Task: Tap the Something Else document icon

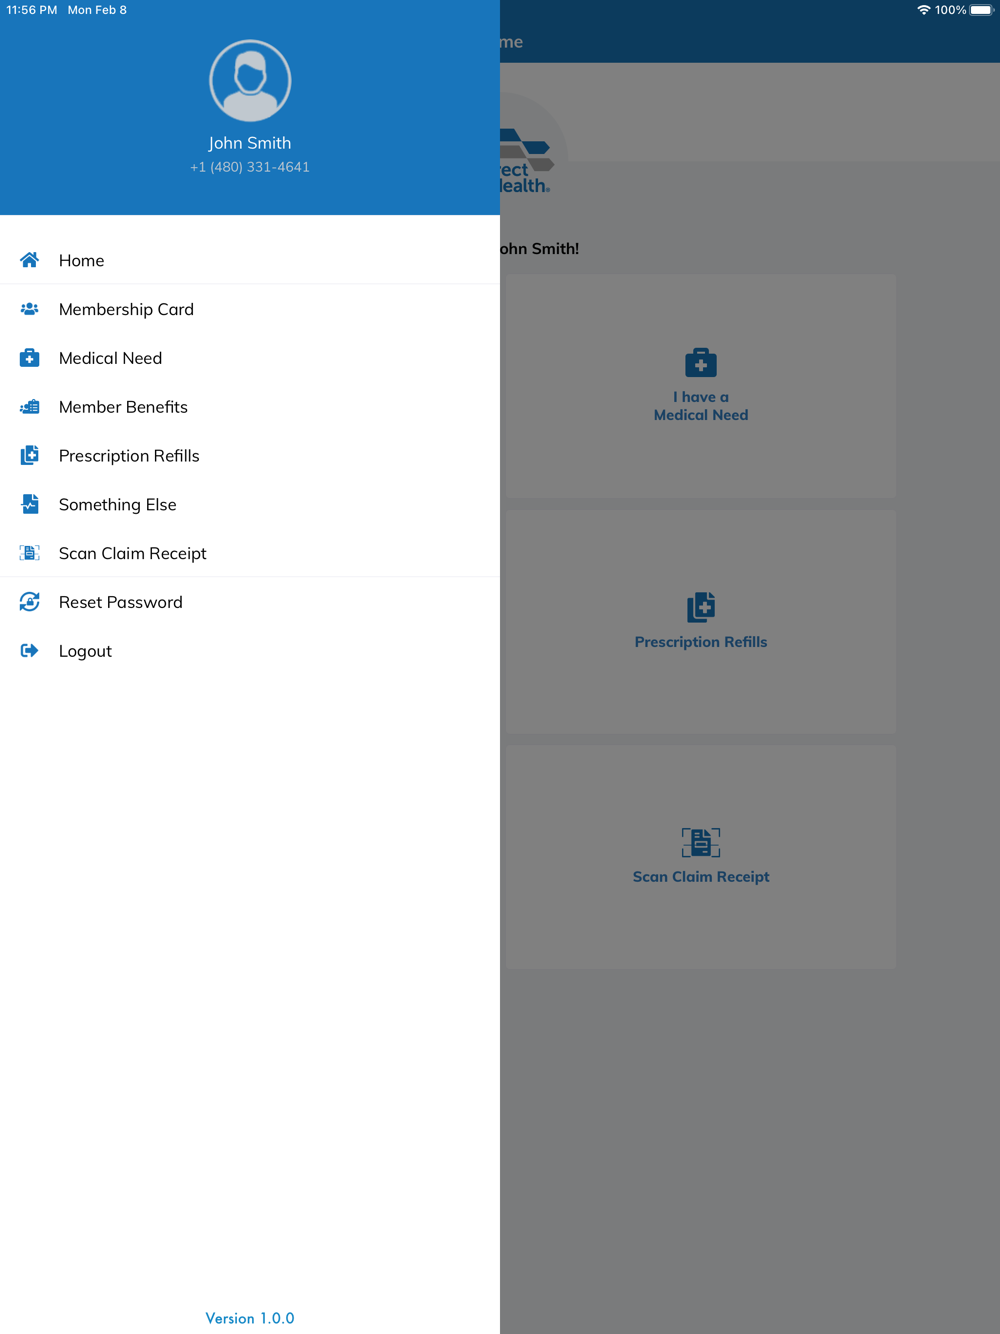Action: [30, 504]
